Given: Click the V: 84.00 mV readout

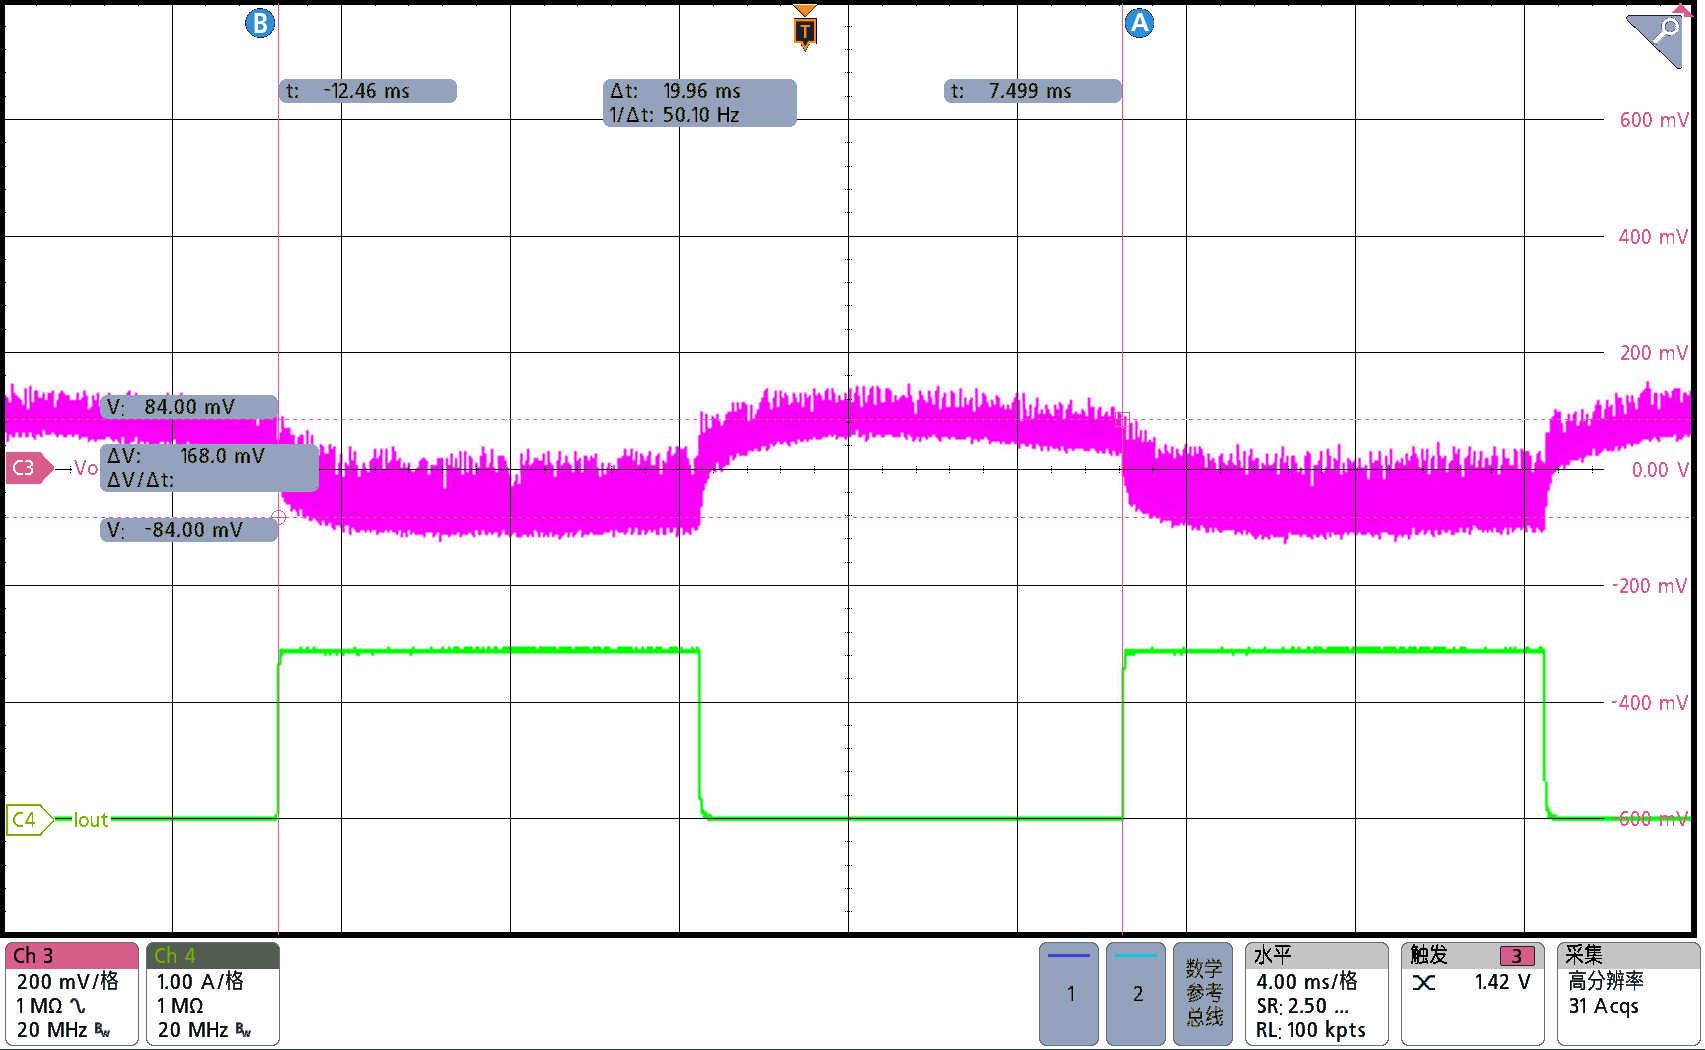Looking at the screenshot, I should (x=189, y=407).
